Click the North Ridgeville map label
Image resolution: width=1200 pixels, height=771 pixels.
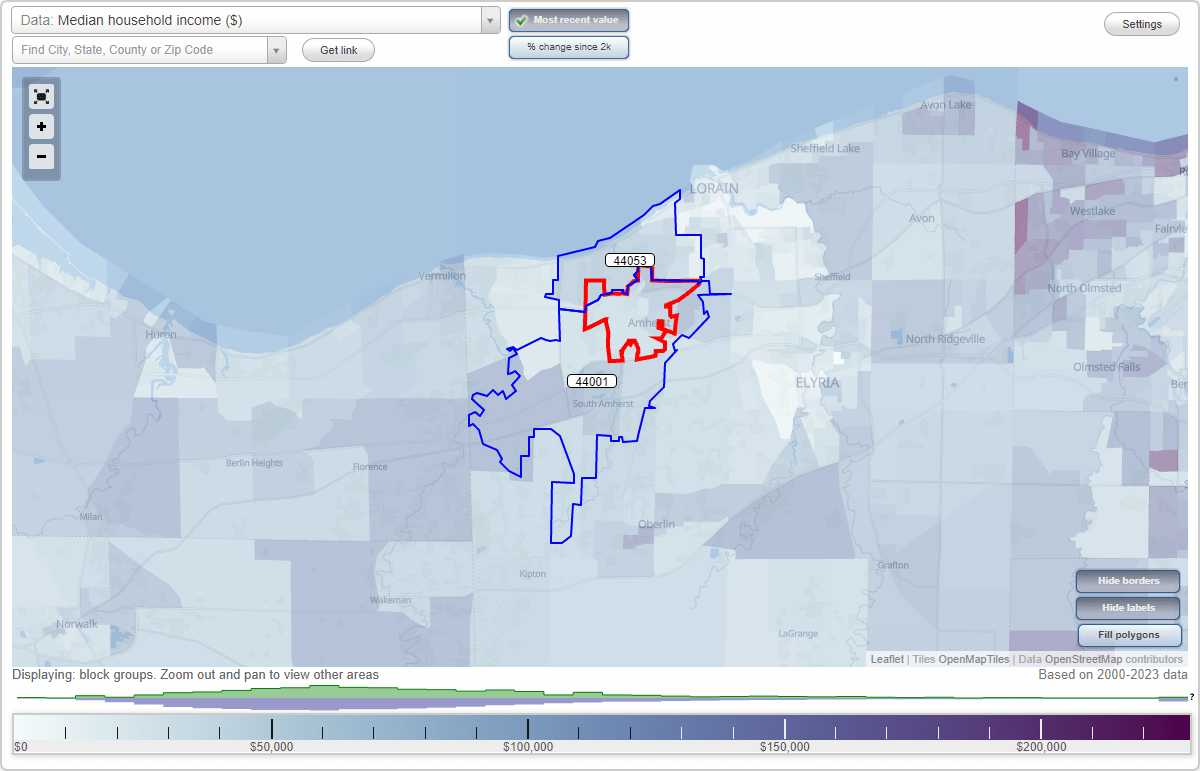(x=945, y=339)
